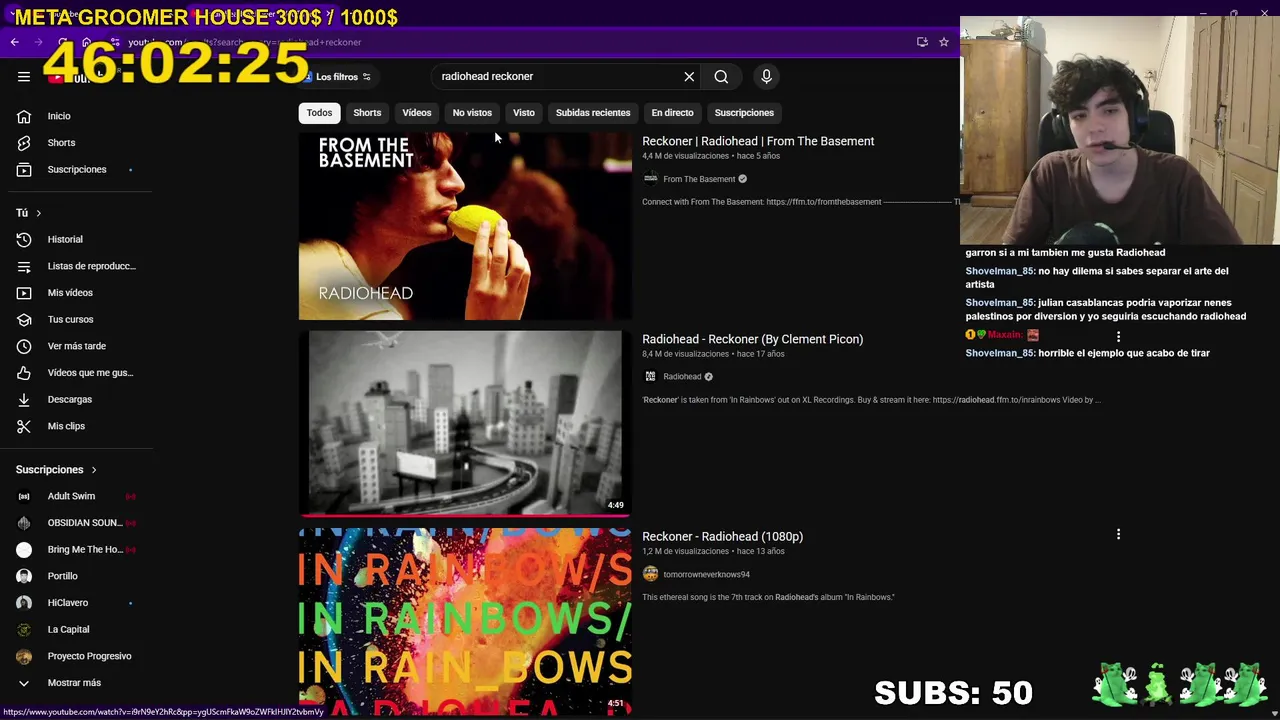Open the From The Basement Reckoner thumbnail
The image size is (1280, 720).
pyautogui.click(x=465, y=226)
